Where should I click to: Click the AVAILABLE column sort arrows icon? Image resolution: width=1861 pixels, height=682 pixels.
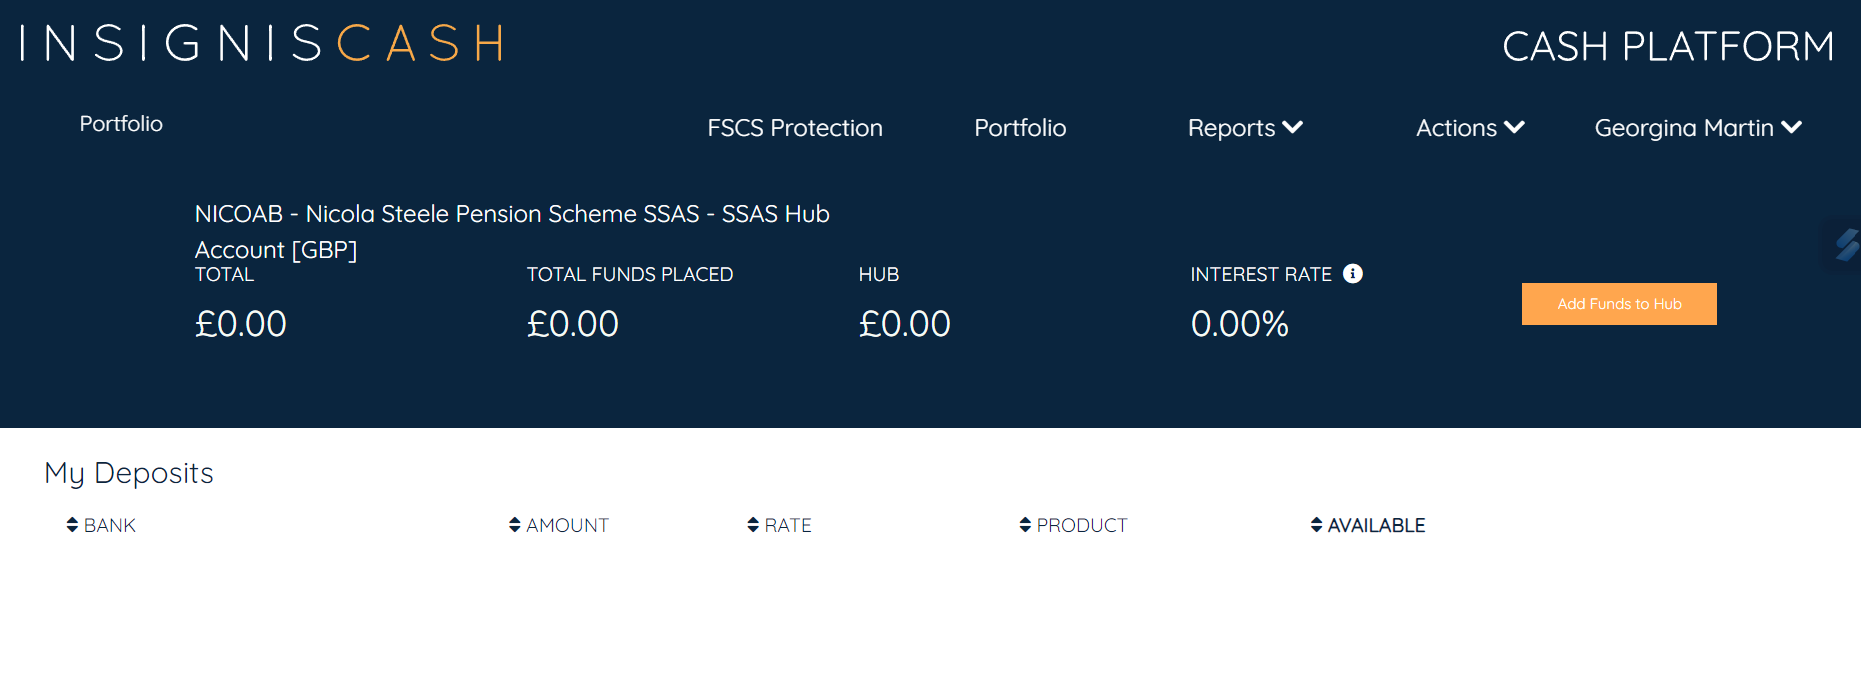[x=1316, y=525]
